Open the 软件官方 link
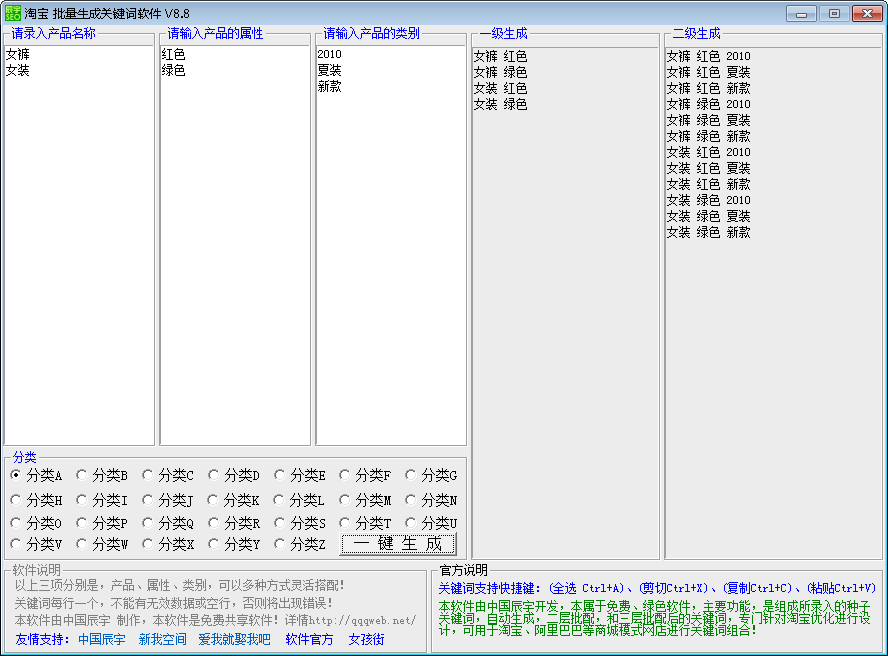 coord(309,640)
